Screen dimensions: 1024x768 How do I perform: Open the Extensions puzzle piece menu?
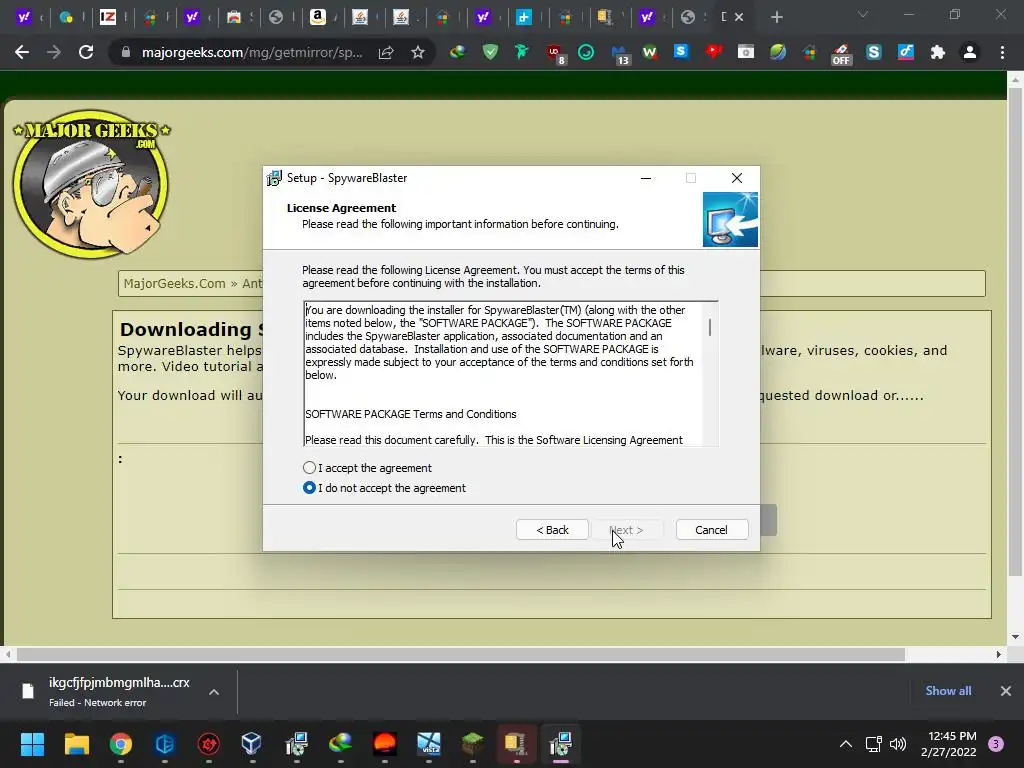[x=938, y=52]
